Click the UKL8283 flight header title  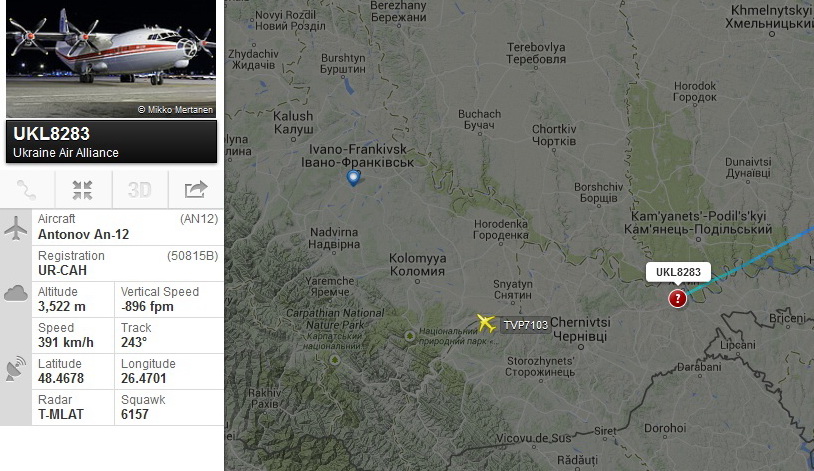pos(51,134)
